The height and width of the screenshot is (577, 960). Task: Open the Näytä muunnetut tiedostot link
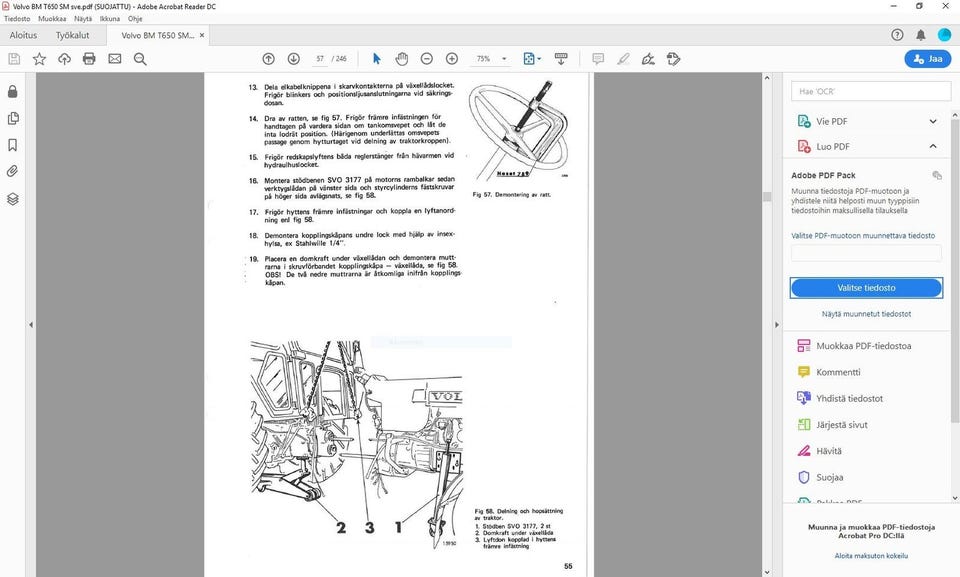[866, 314]
